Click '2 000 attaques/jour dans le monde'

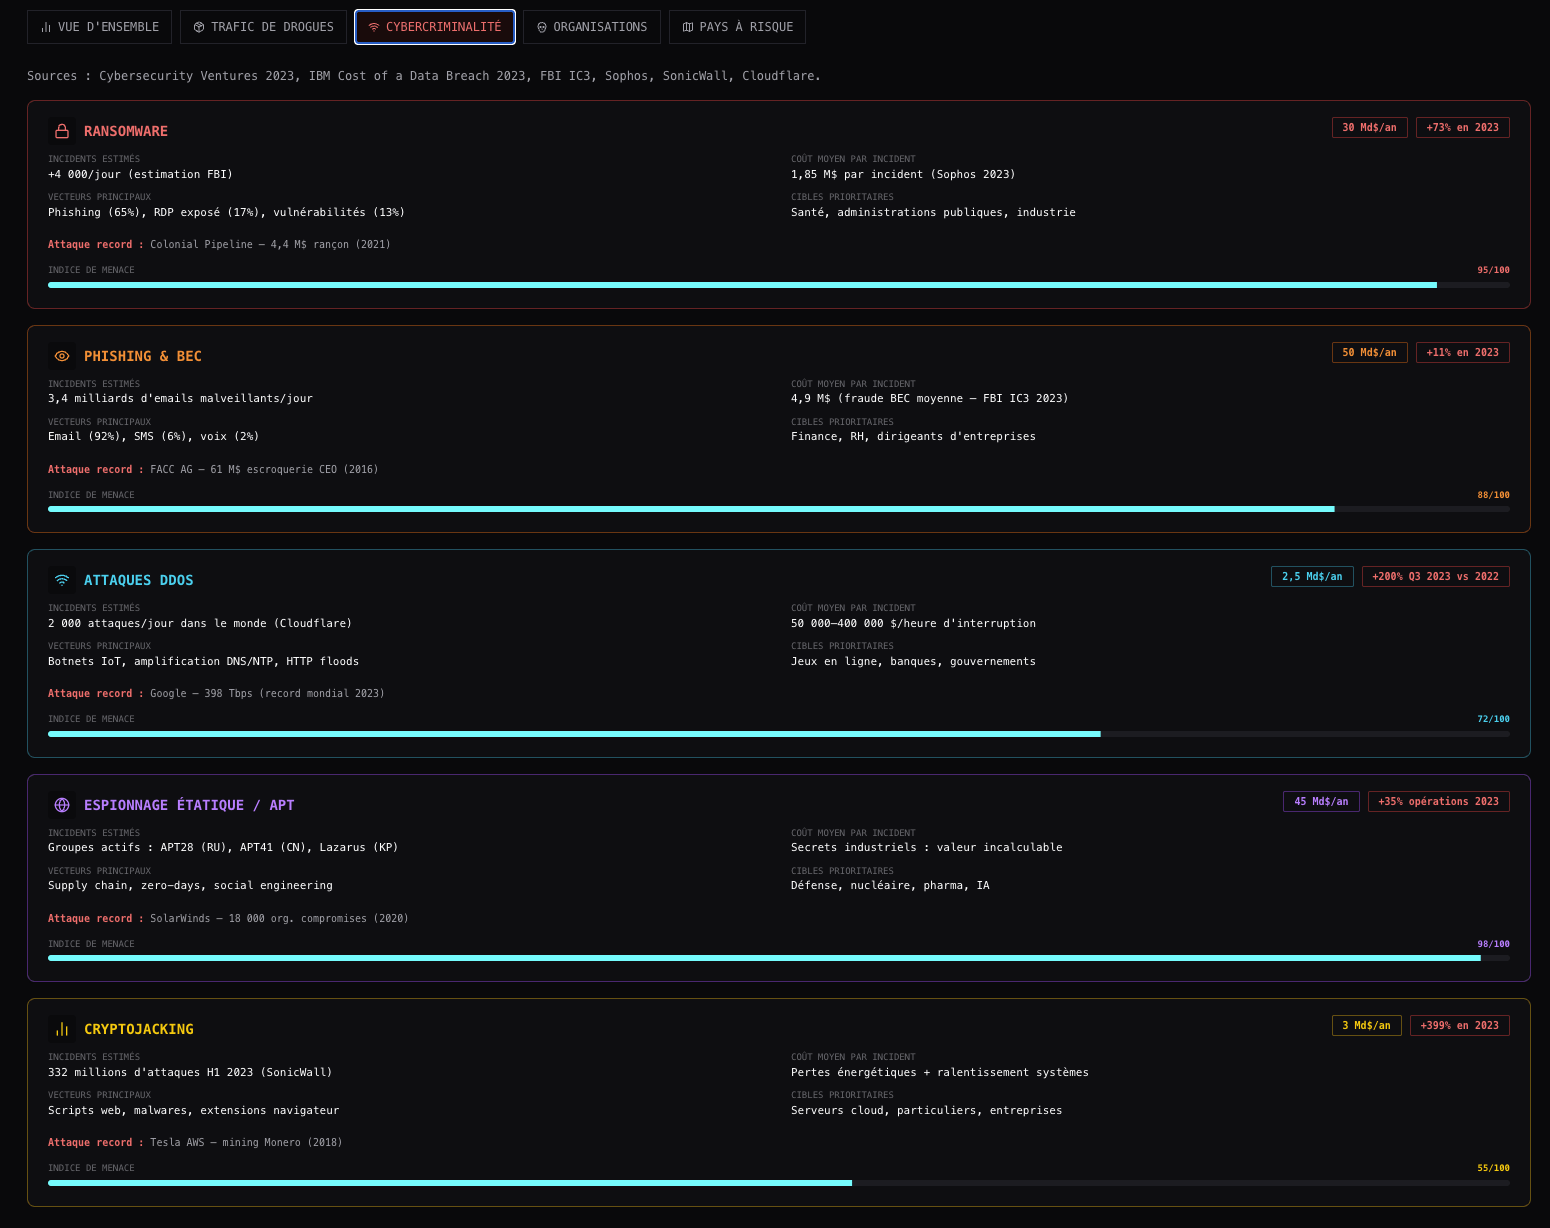tap(200, 623)
